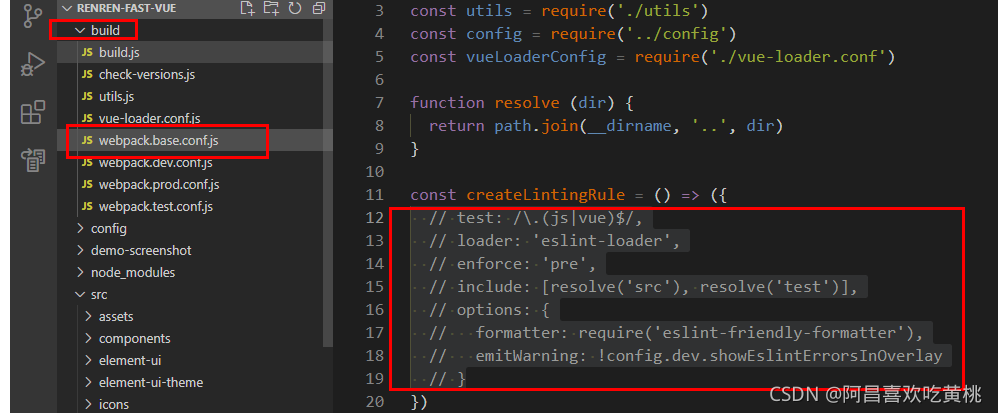Open webpack.prod.conf.js file
This screenshot has width=998, height=413.
(159, 185)
